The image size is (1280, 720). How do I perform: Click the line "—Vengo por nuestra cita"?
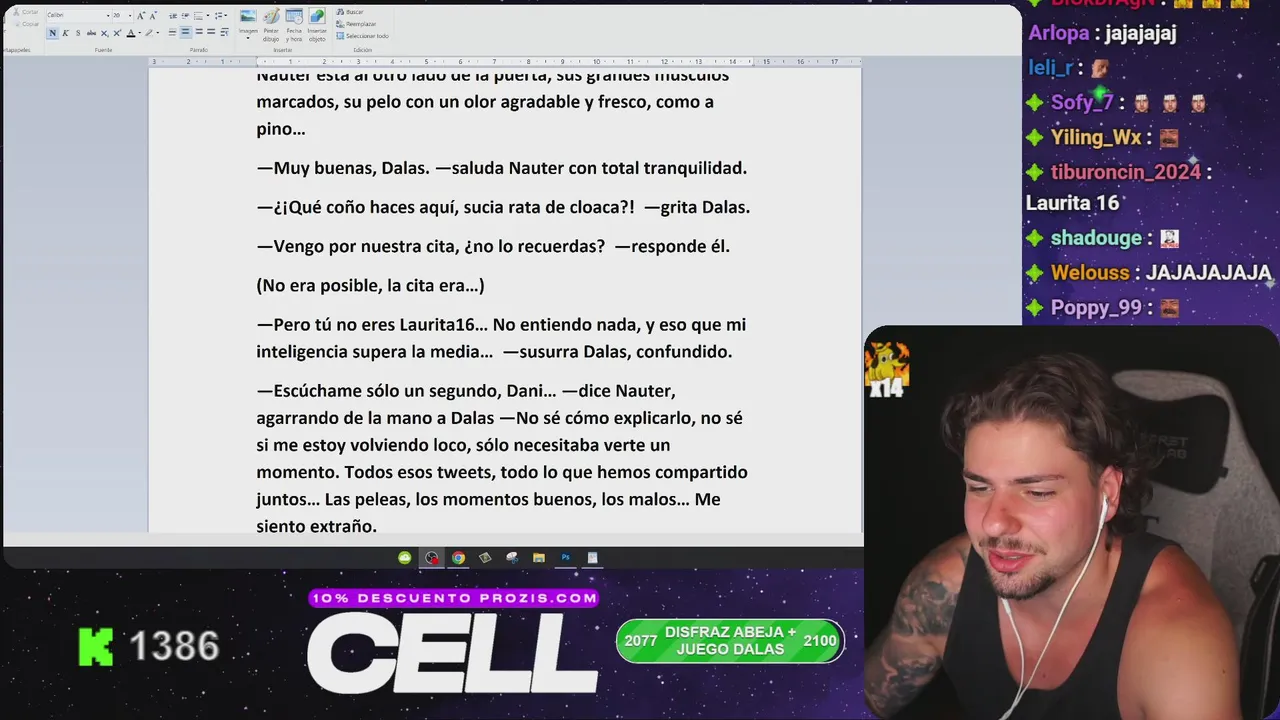(493, 246)
